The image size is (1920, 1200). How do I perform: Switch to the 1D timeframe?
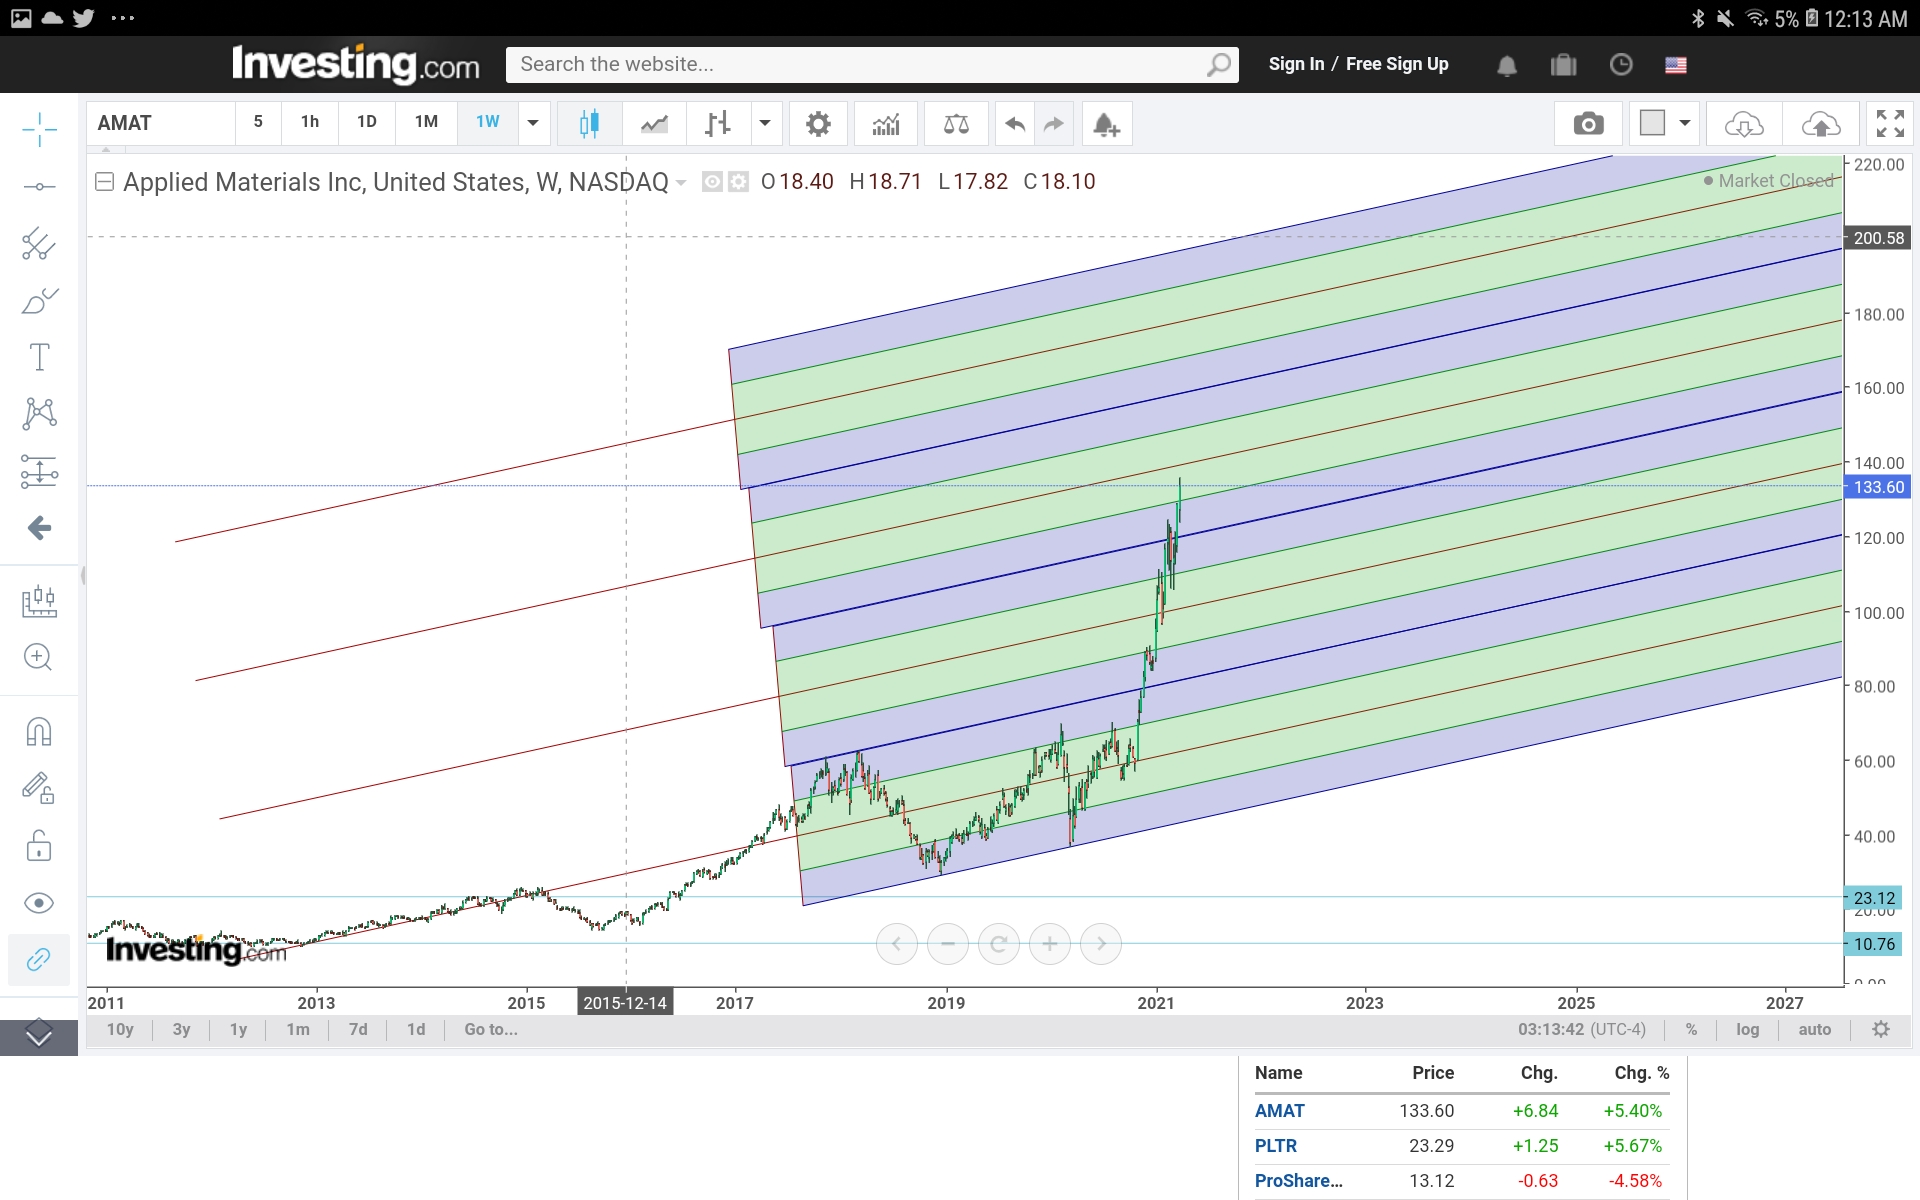pyautogui.click(x=367, y=122)
